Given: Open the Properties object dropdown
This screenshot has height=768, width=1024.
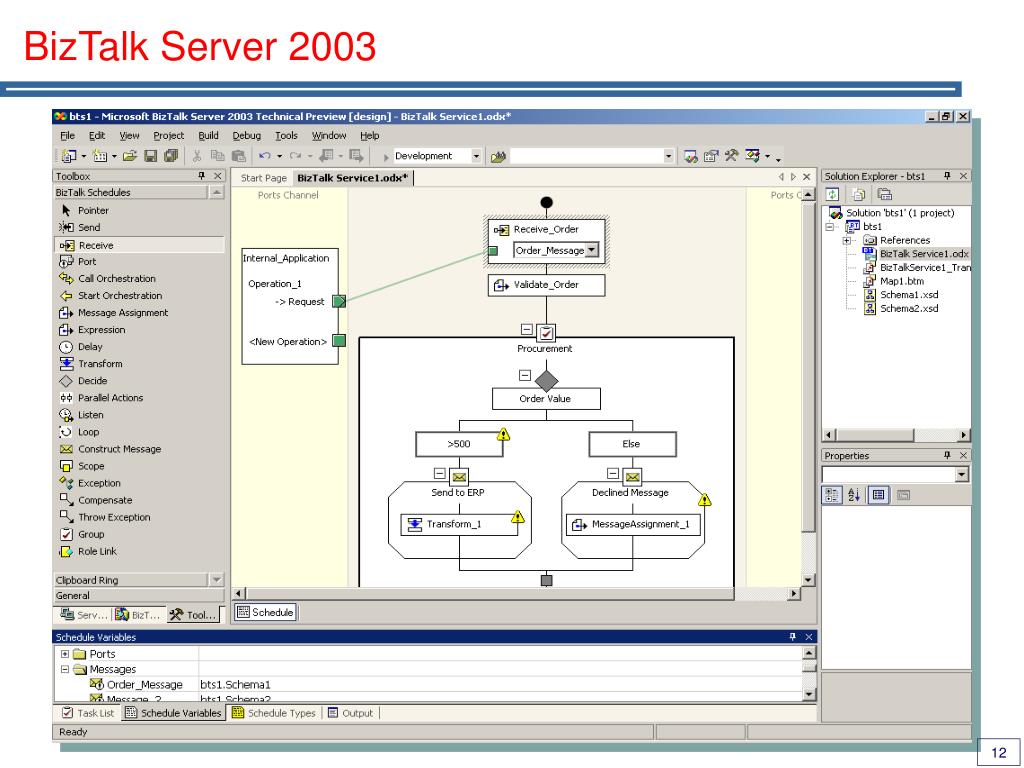Looking at the screenshot, I should pyautogui.click(x=961, y=475).
